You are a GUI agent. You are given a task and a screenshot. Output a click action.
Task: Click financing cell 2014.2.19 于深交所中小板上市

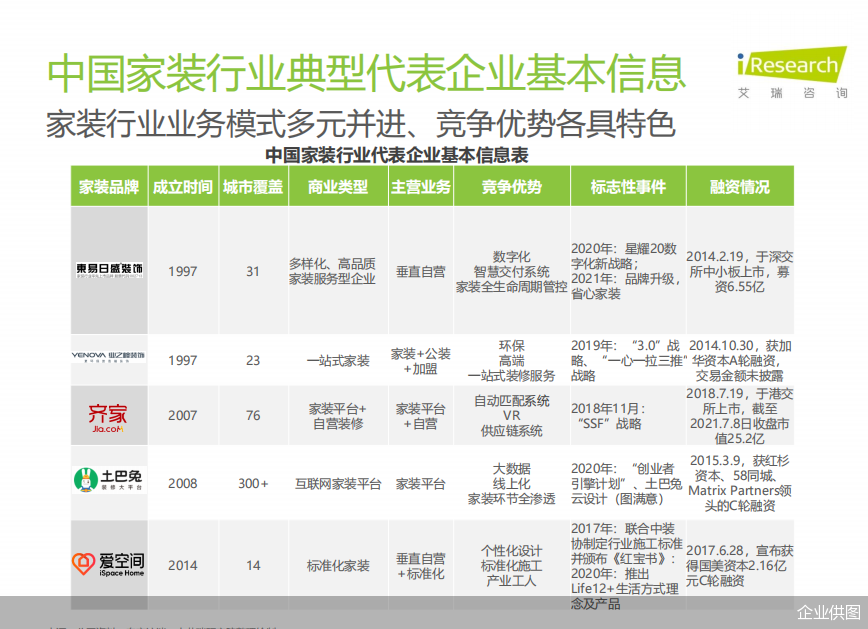click(740, 271)
